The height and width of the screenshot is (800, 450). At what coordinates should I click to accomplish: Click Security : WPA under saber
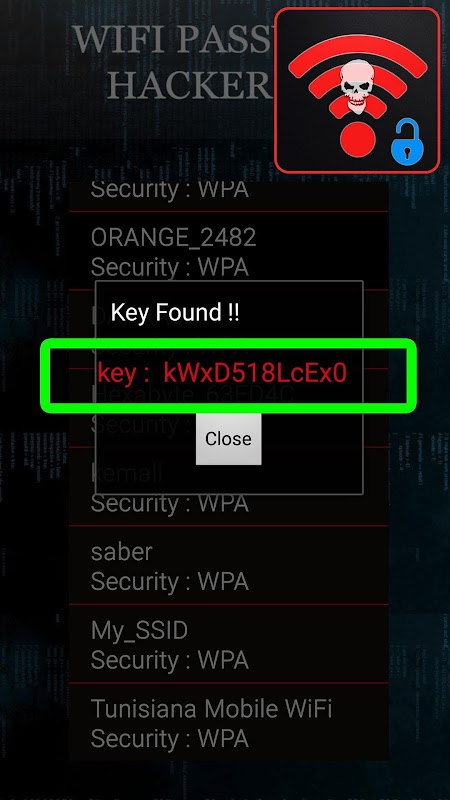point(169,581)
